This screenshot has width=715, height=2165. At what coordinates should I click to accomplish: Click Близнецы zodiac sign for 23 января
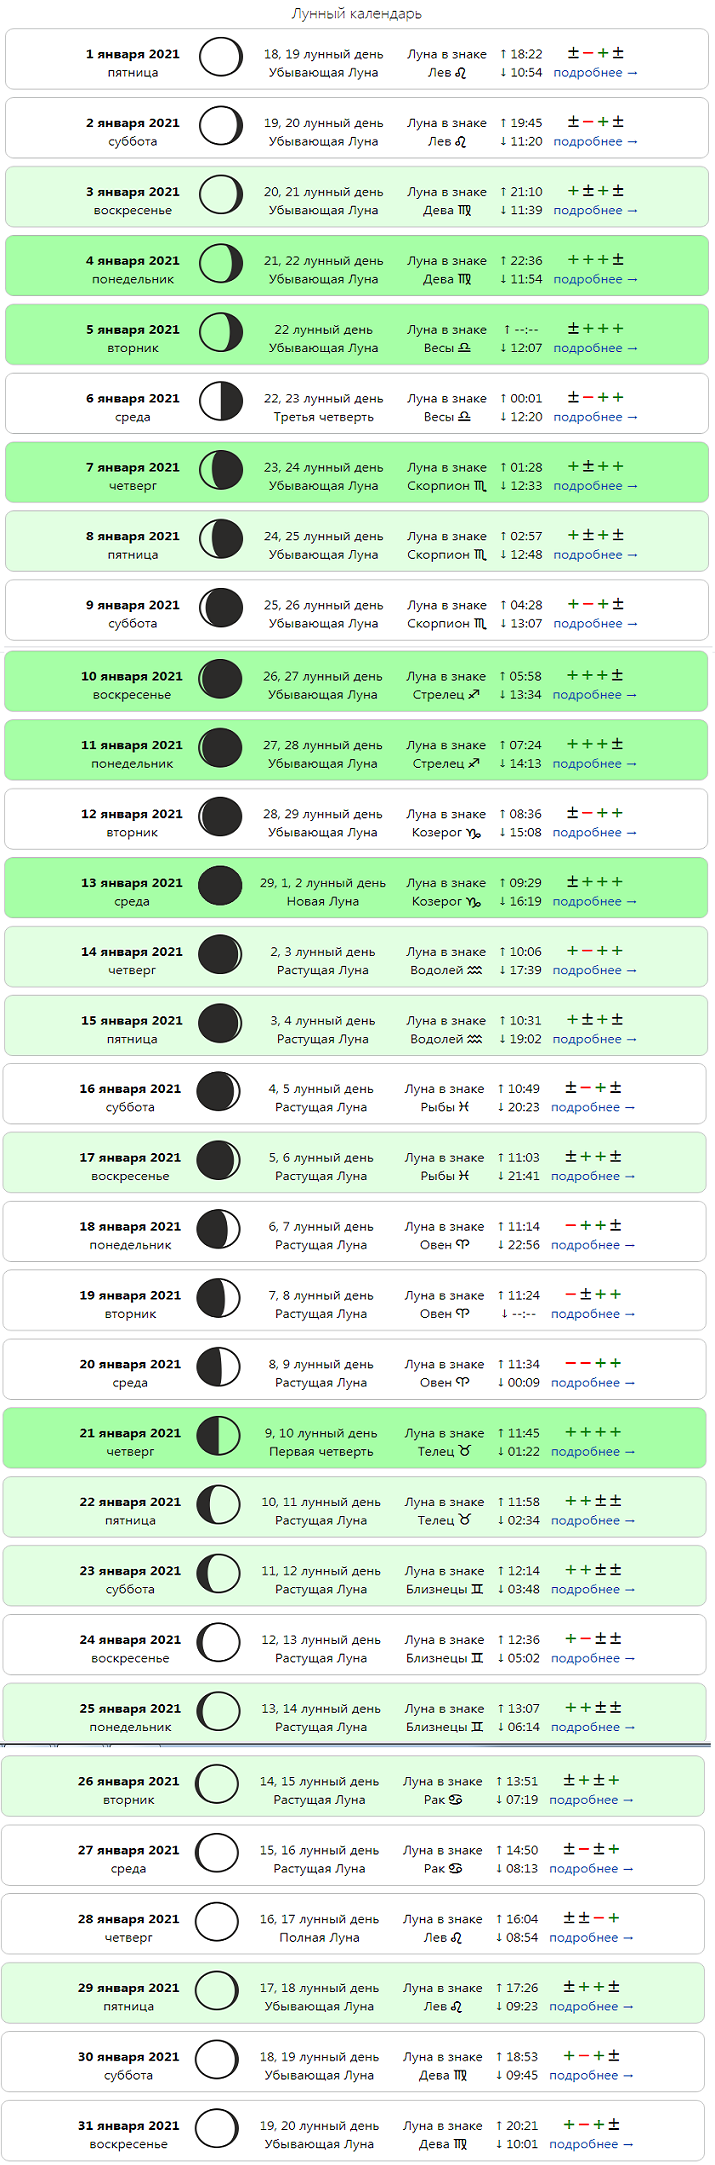[x=444, y=1590]
